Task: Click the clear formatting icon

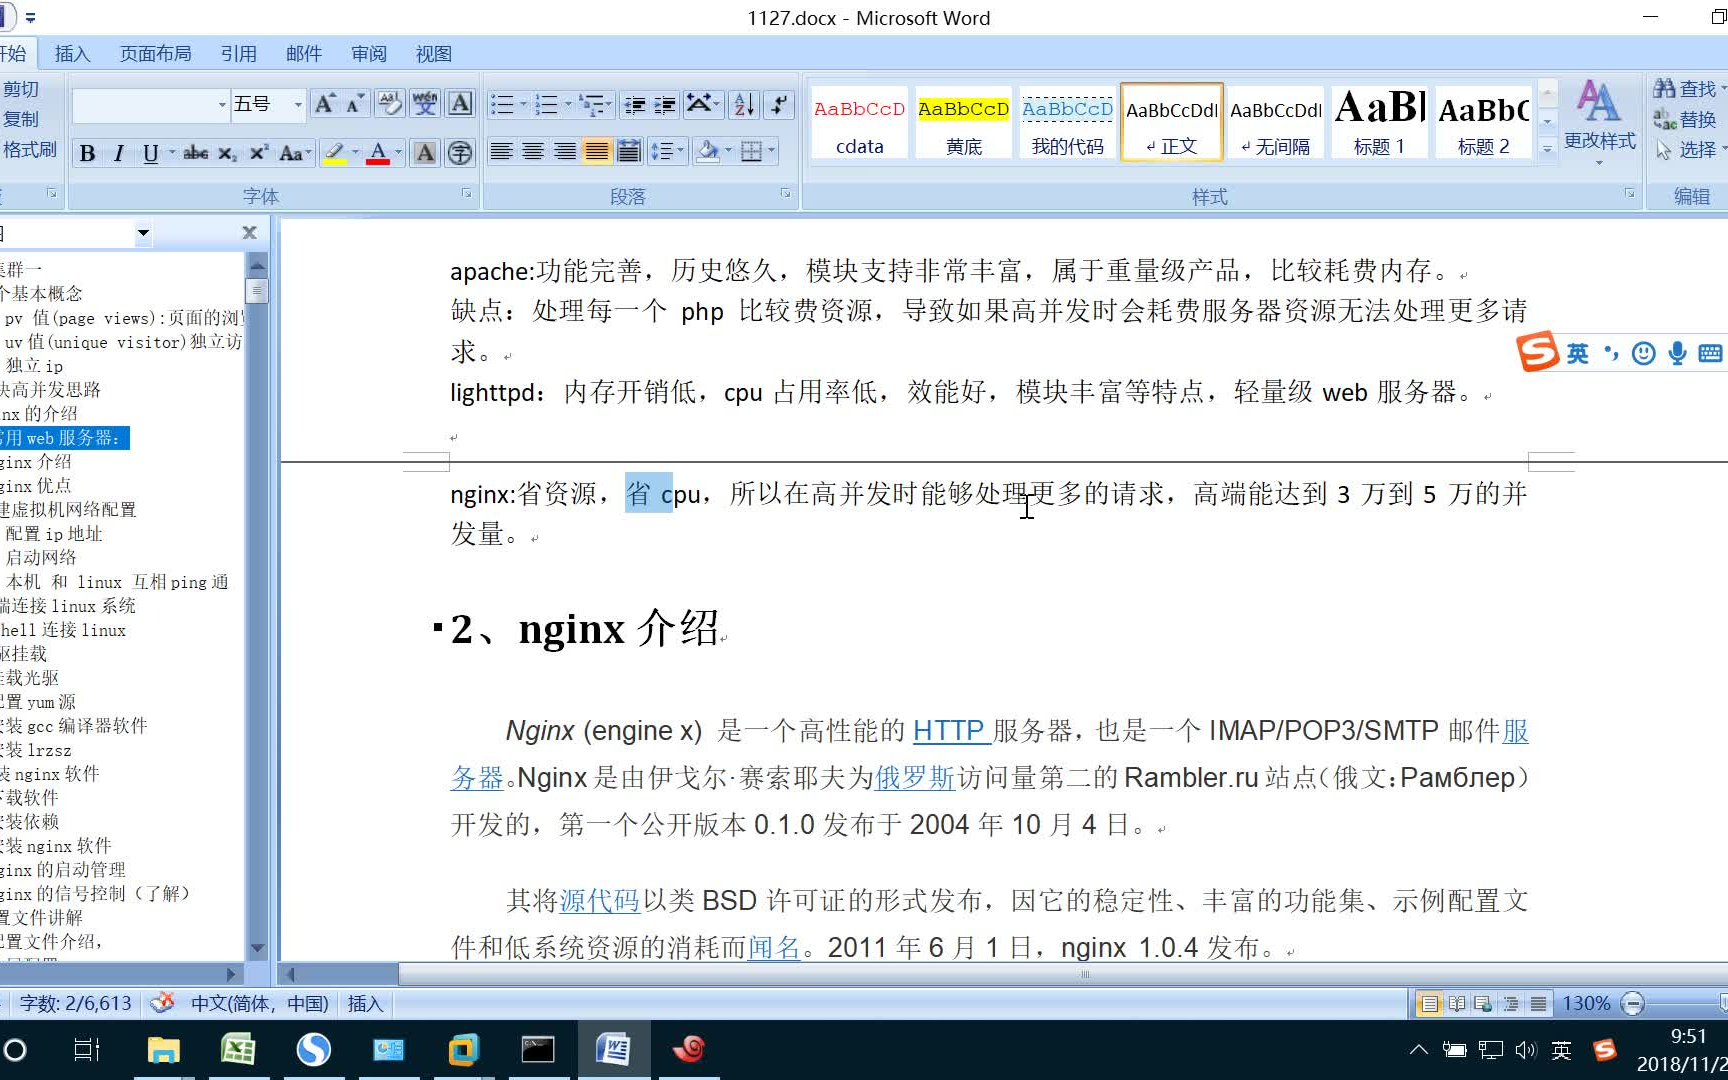Action: pyautogui.click(x=390, y=104)
